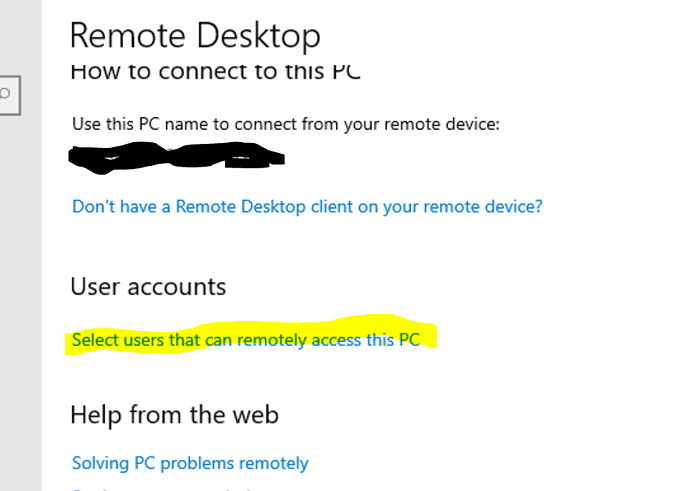Click the "How to connect to this PC" heading
This screenshot has width=690, height=491.
click(x=215, y=72)
